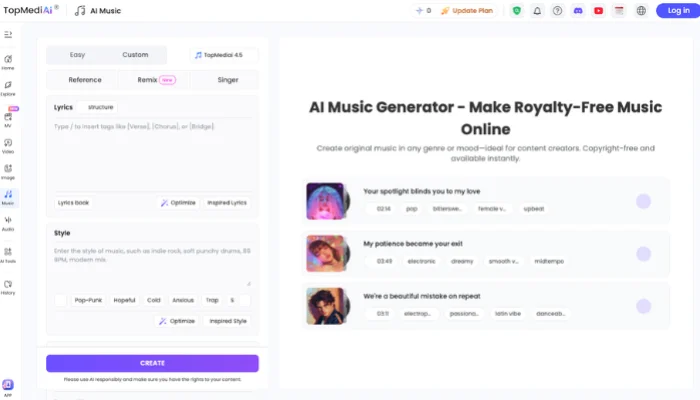Play "Your spotlight blinds you to my love"
The image size is (700, 400).
click(643, 201)
